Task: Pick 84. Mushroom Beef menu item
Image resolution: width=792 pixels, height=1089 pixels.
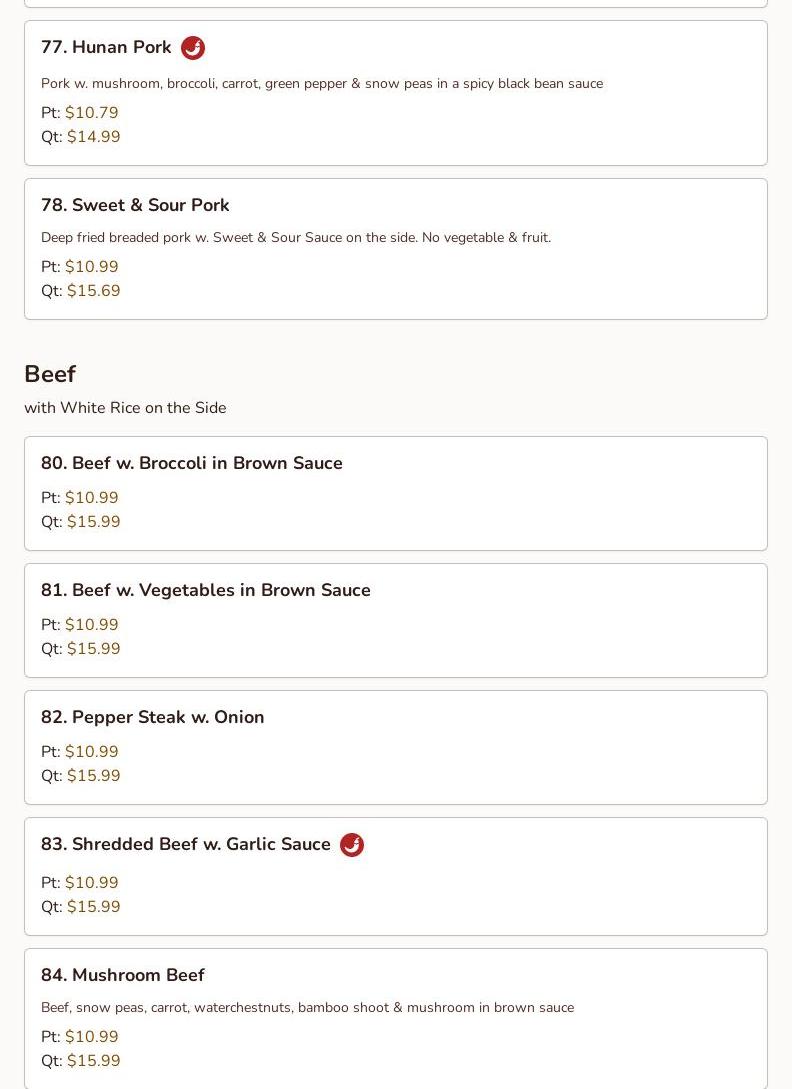Action: click(122, 975)
